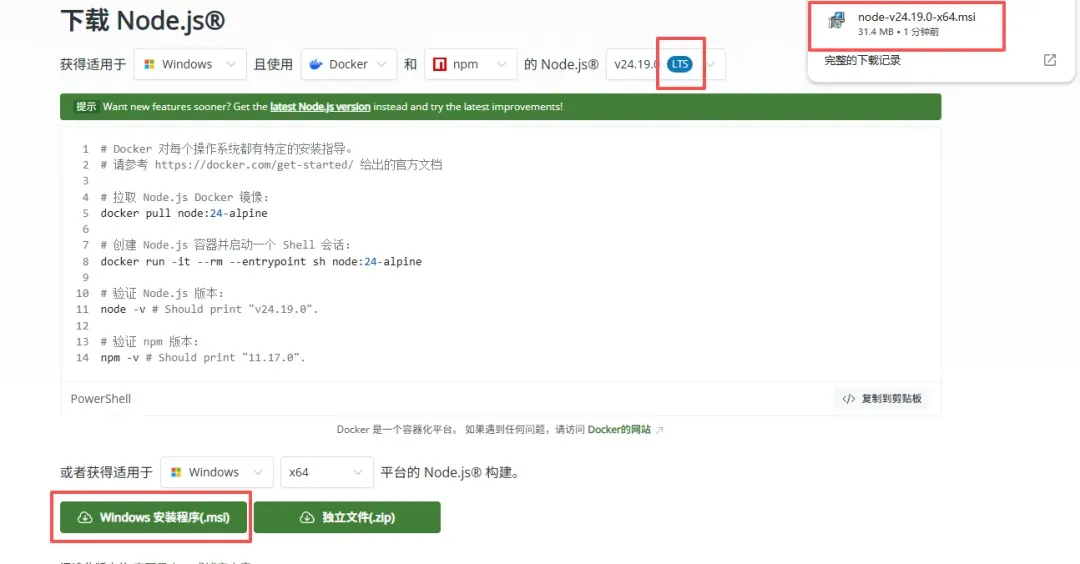Click the Windows logo in lower dropdown
The width and height of the screenshot is (1080, 564).
[176, 472]
